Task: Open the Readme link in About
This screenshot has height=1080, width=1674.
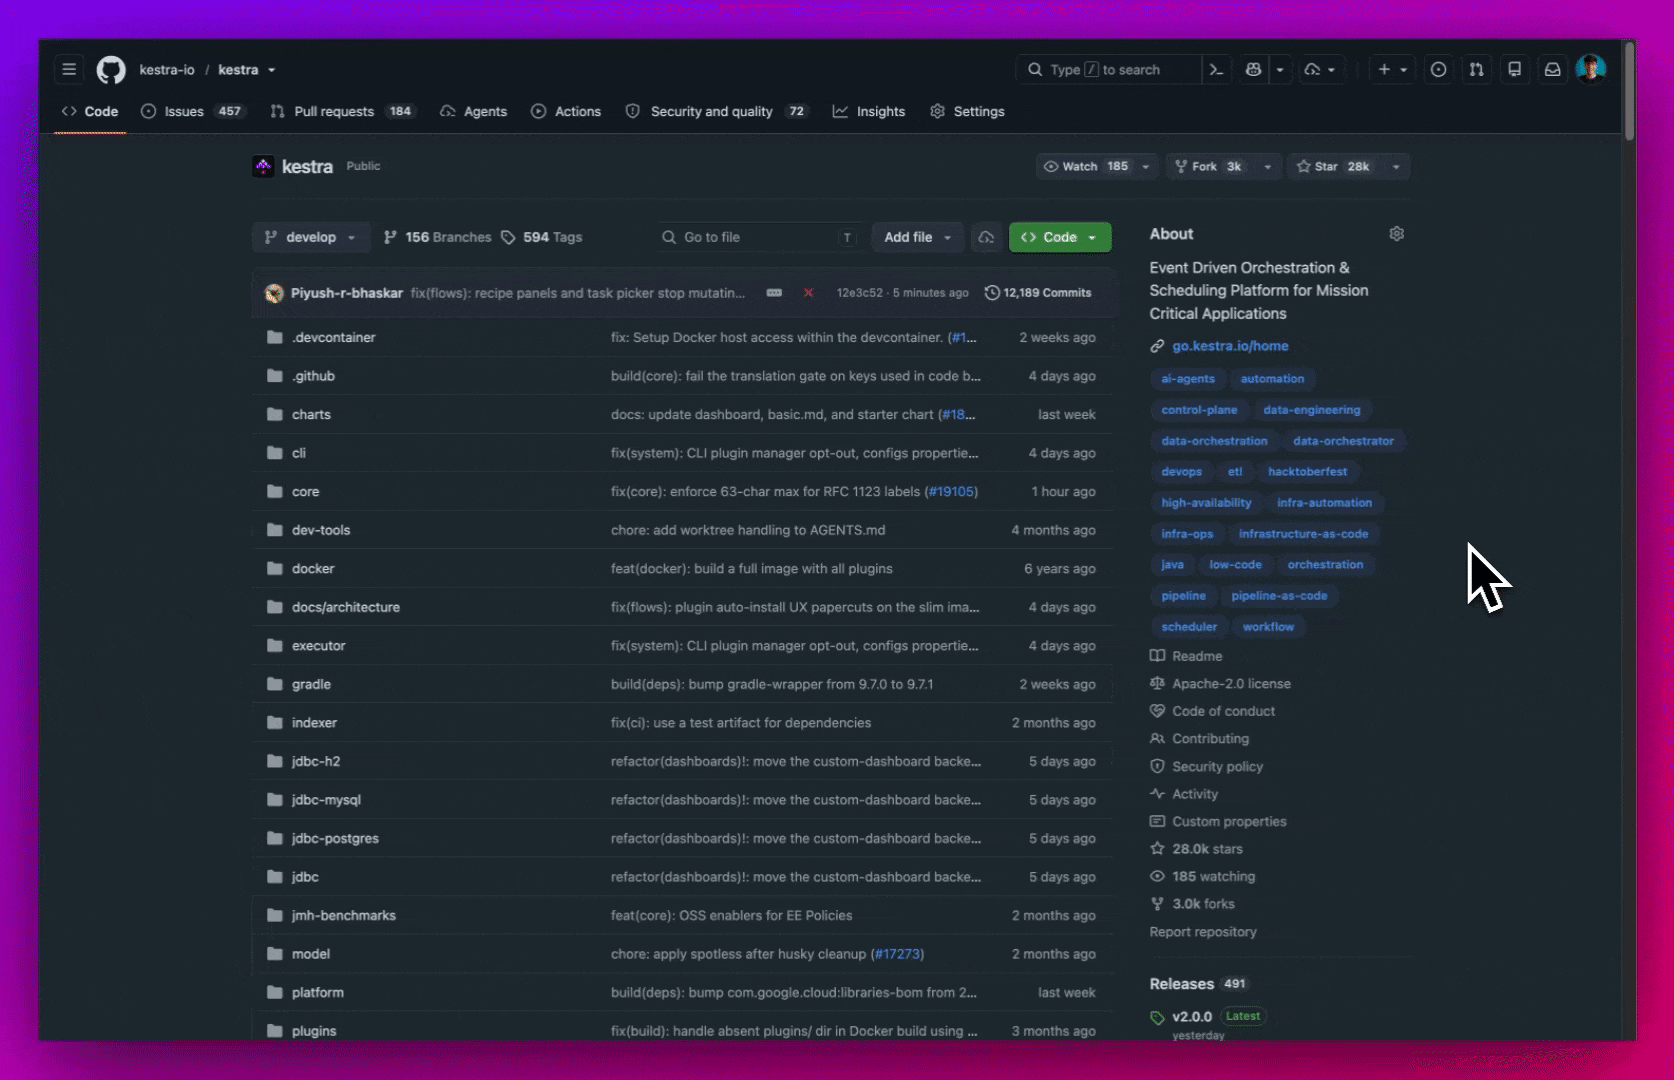Action: point(1197,656)
